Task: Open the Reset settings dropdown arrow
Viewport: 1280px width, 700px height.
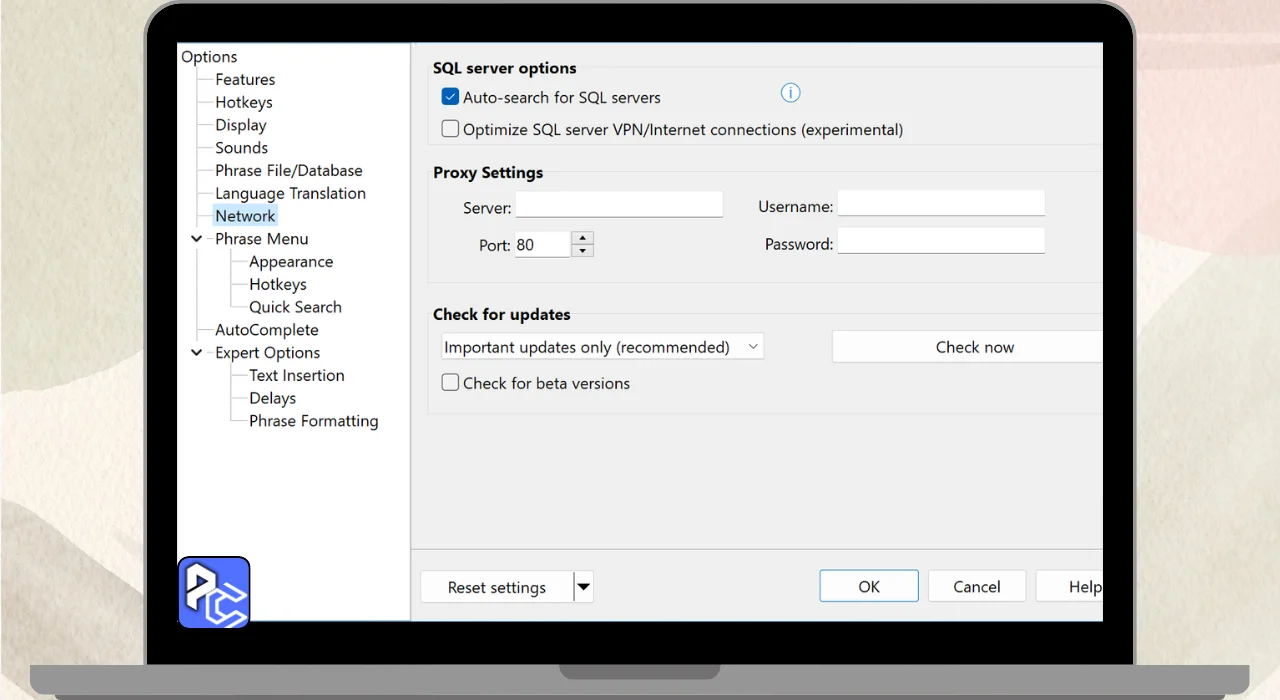Action: click(584, 587)
